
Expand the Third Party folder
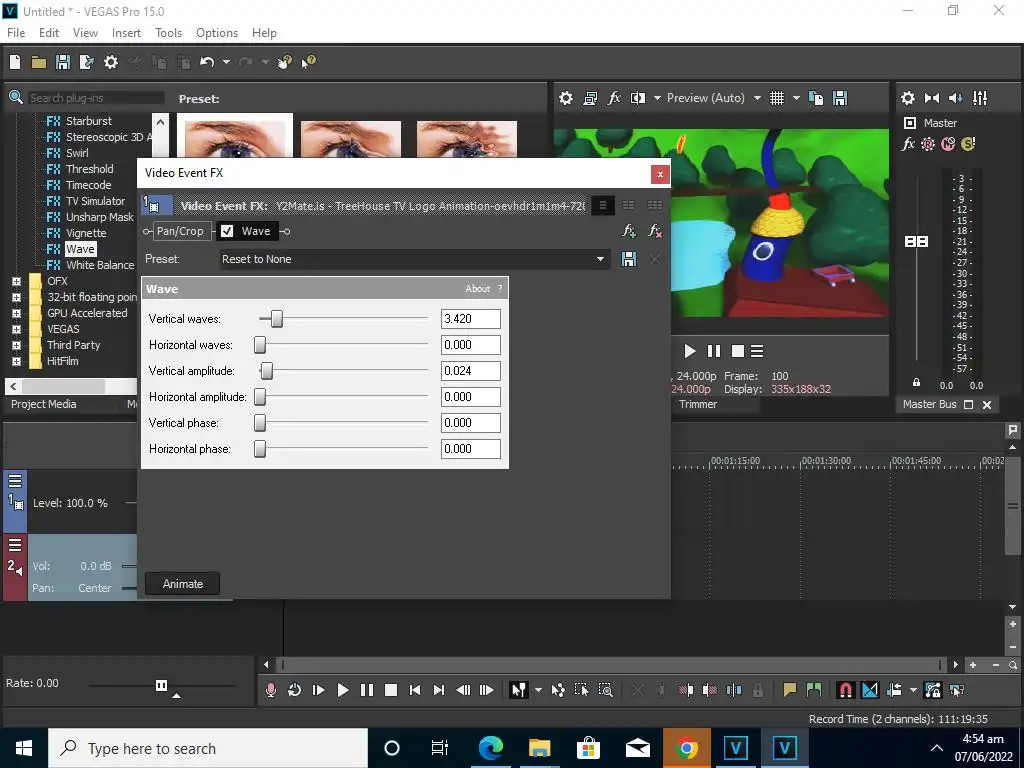point(16,345)
